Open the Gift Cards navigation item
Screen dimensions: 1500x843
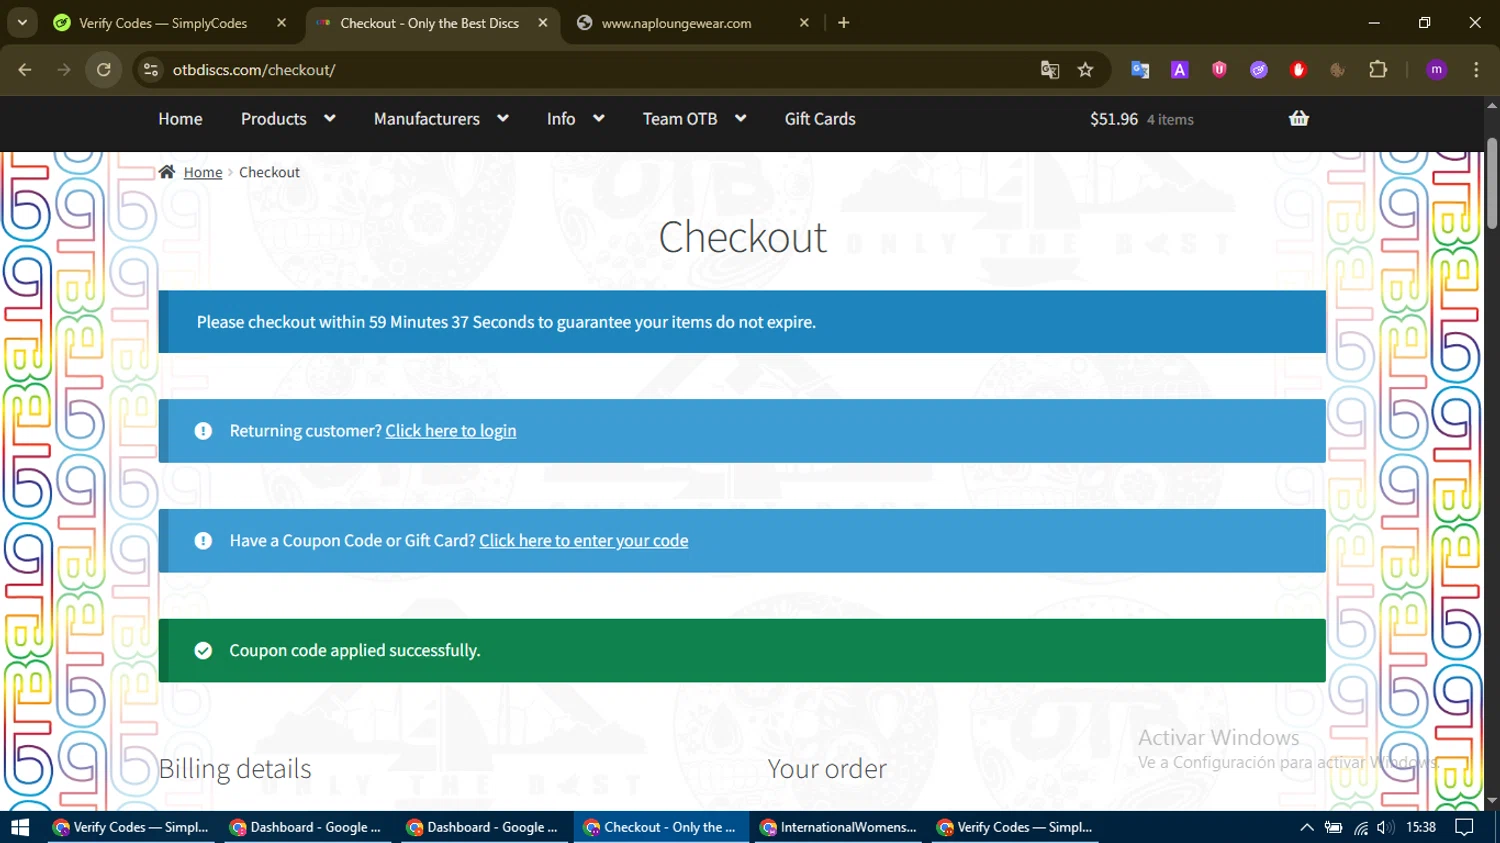820,119
